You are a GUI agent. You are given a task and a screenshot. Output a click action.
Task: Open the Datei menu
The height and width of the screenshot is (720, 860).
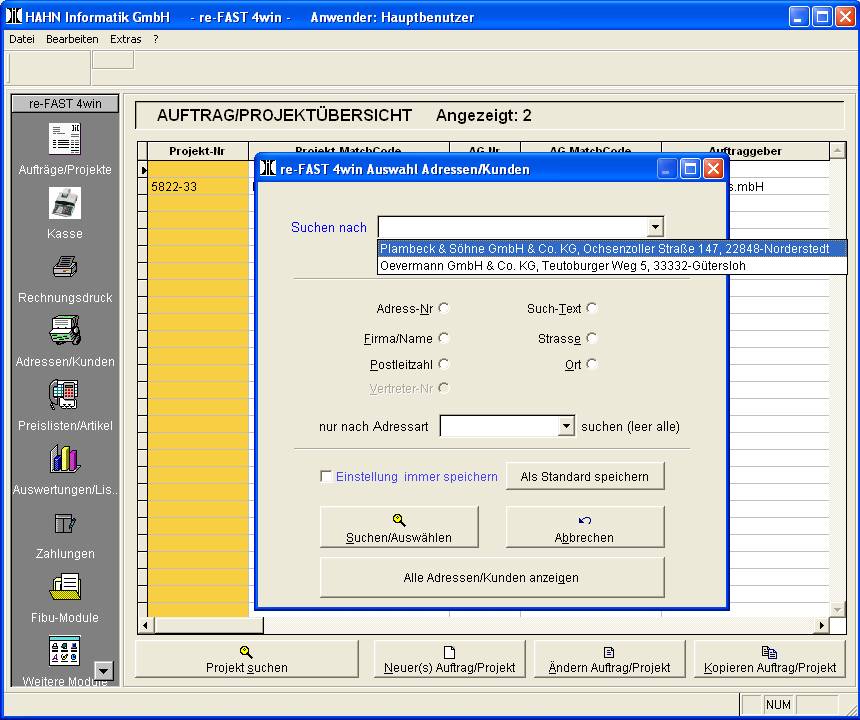coord(22,39)
